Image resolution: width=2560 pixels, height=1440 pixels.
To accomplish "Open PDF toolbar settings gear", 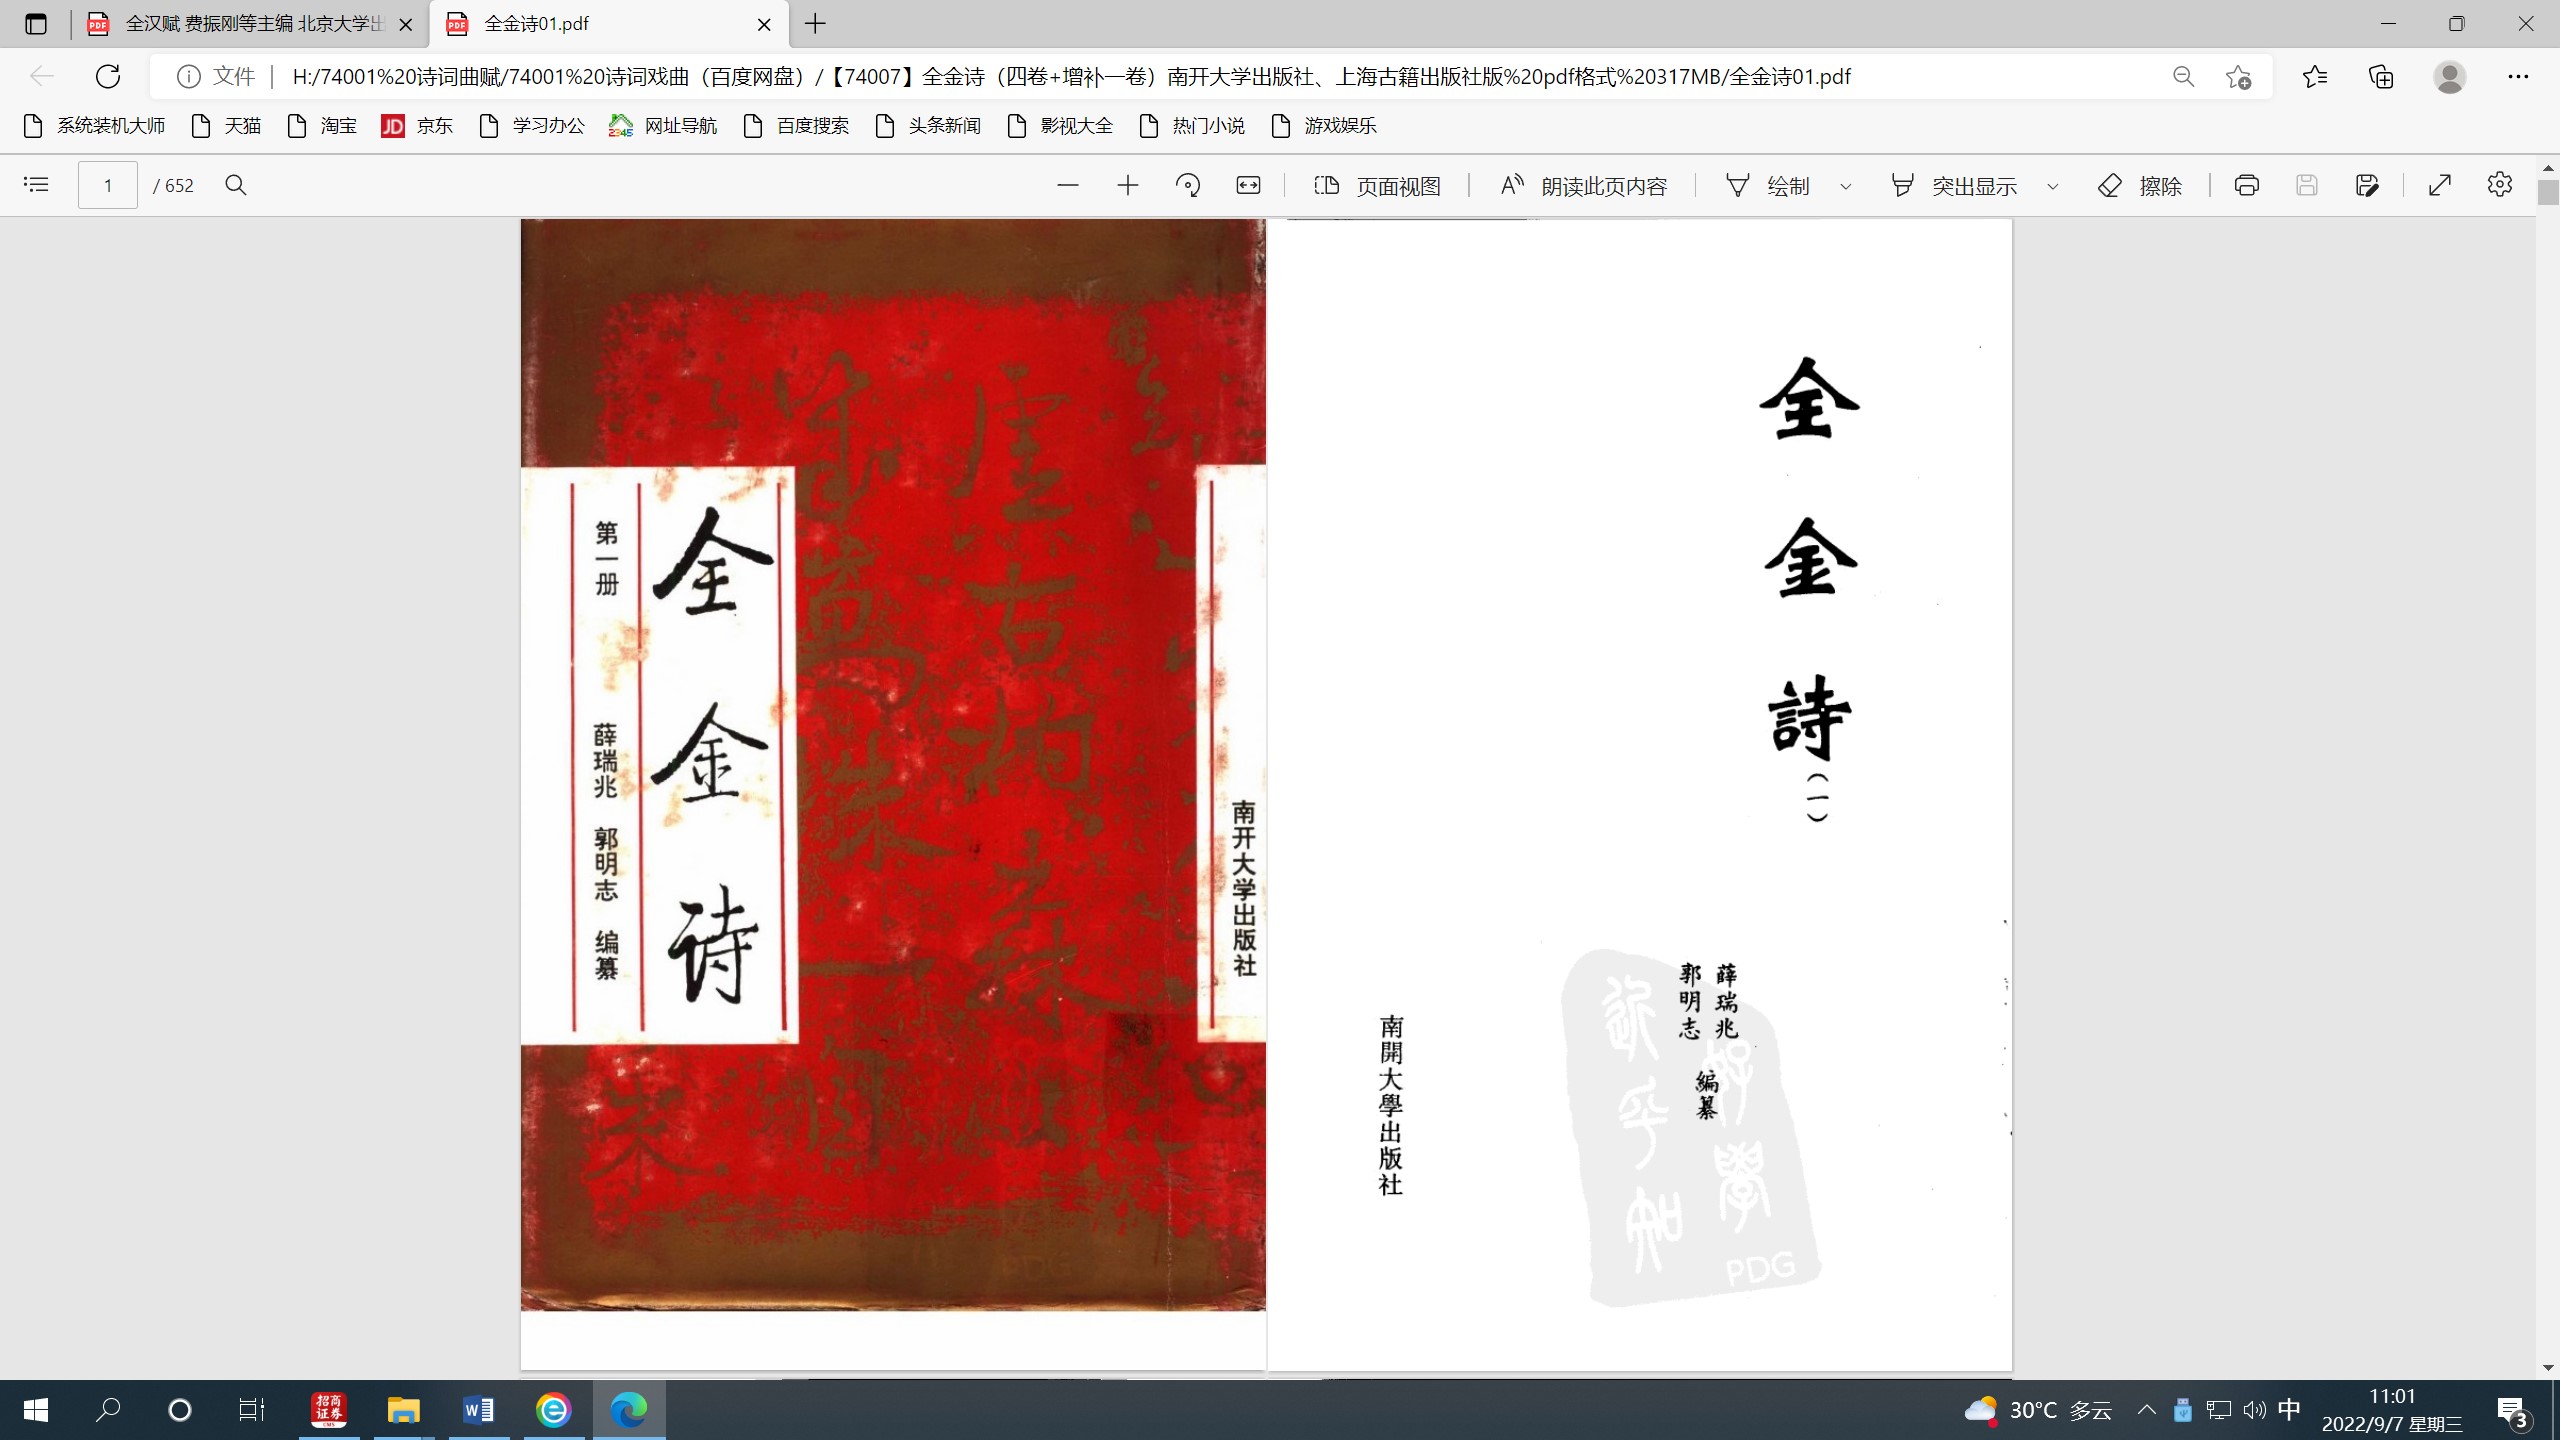I will point(2500,185).
